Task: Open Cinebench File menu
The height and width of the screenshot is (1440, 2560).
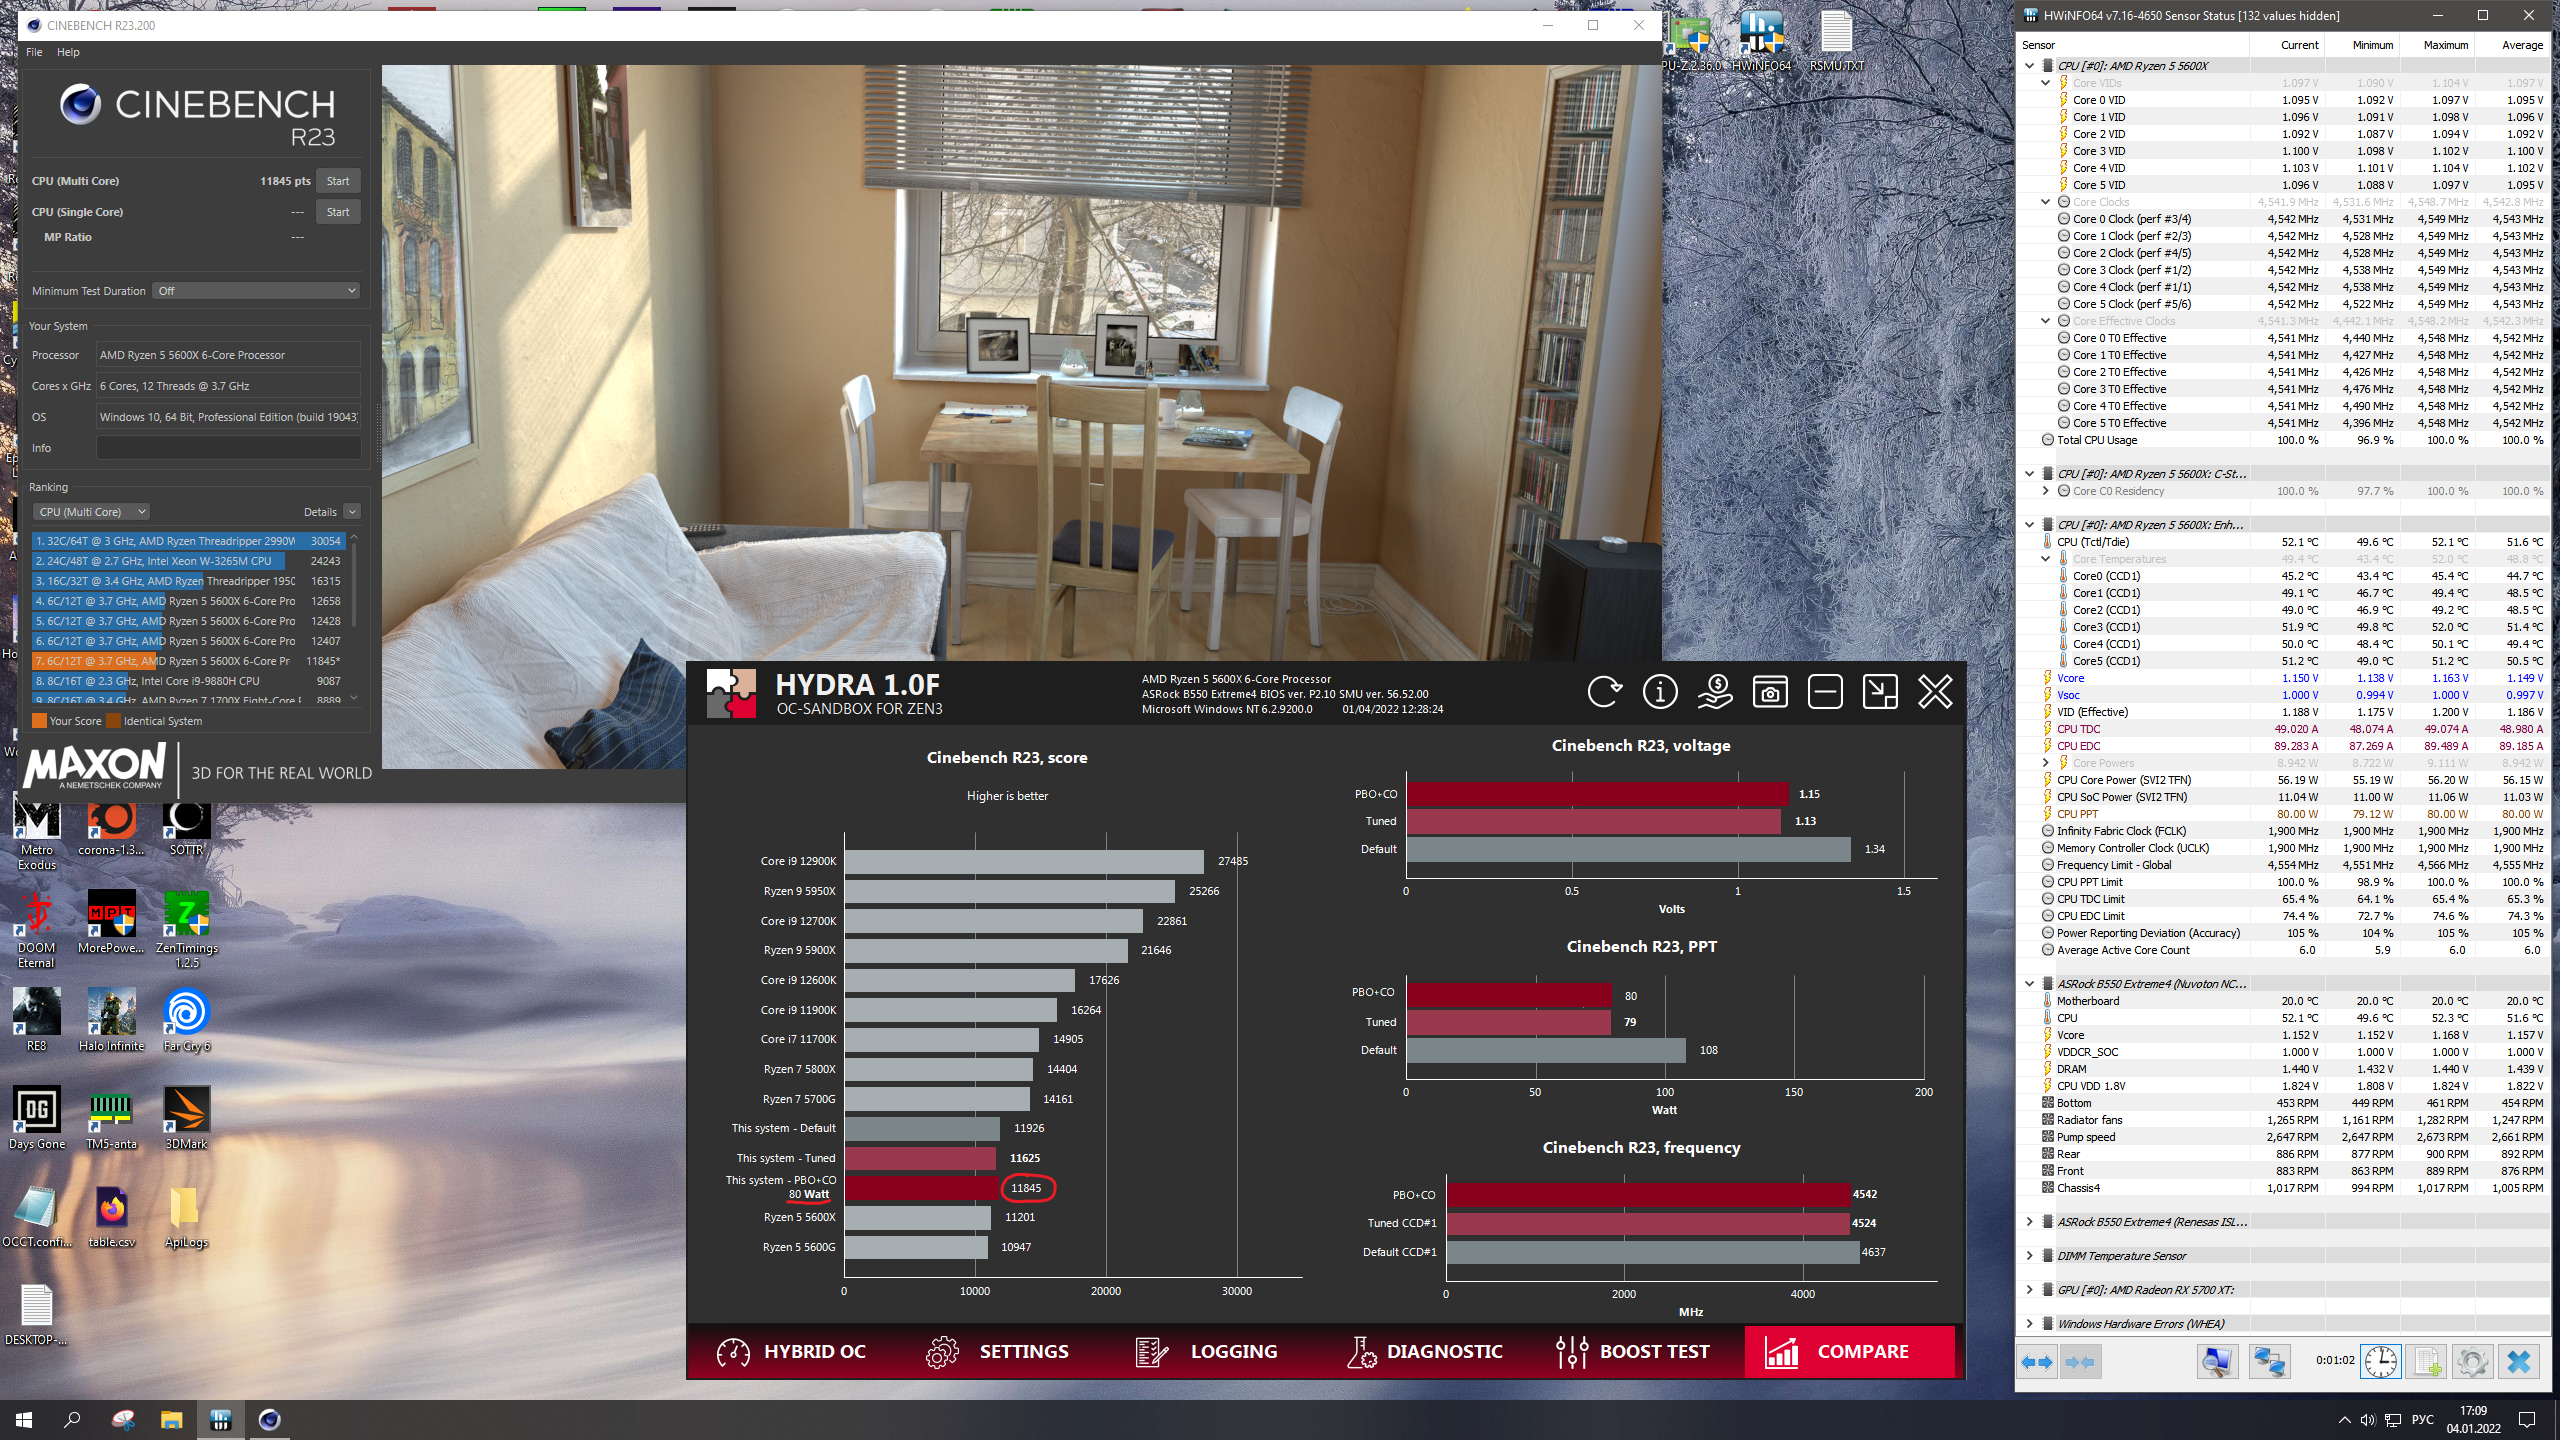Action: (34, 52)
